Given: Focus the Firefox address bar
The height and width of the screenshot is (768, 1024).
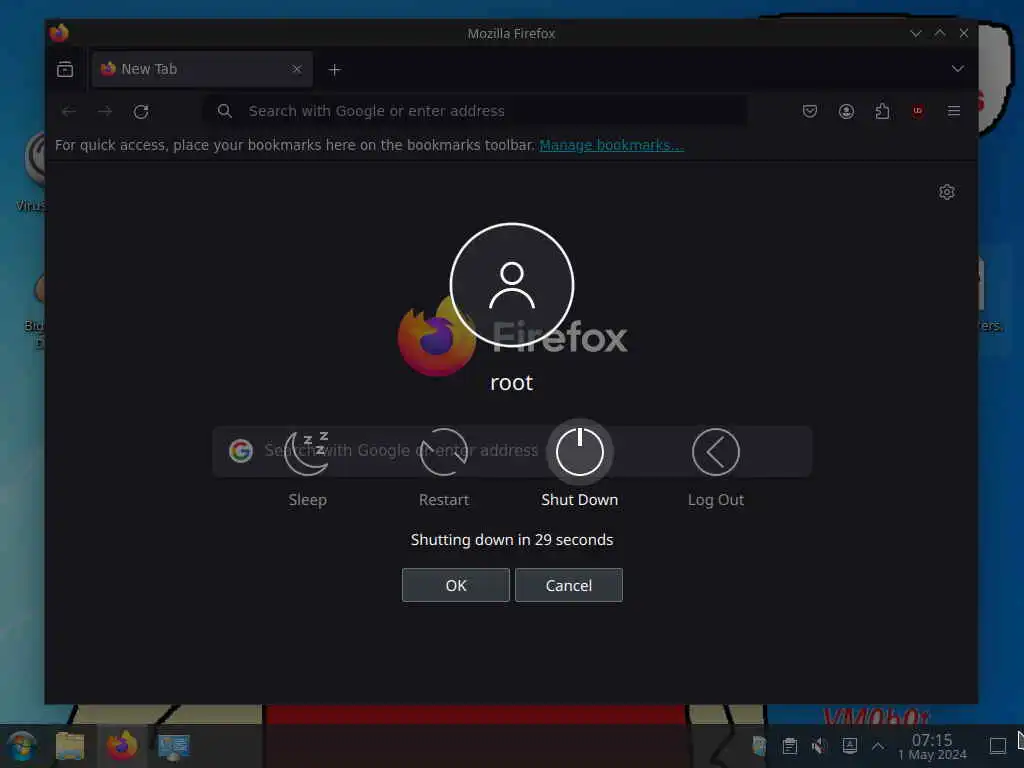Looking at the screenshot, I should (x=475, y=111).
